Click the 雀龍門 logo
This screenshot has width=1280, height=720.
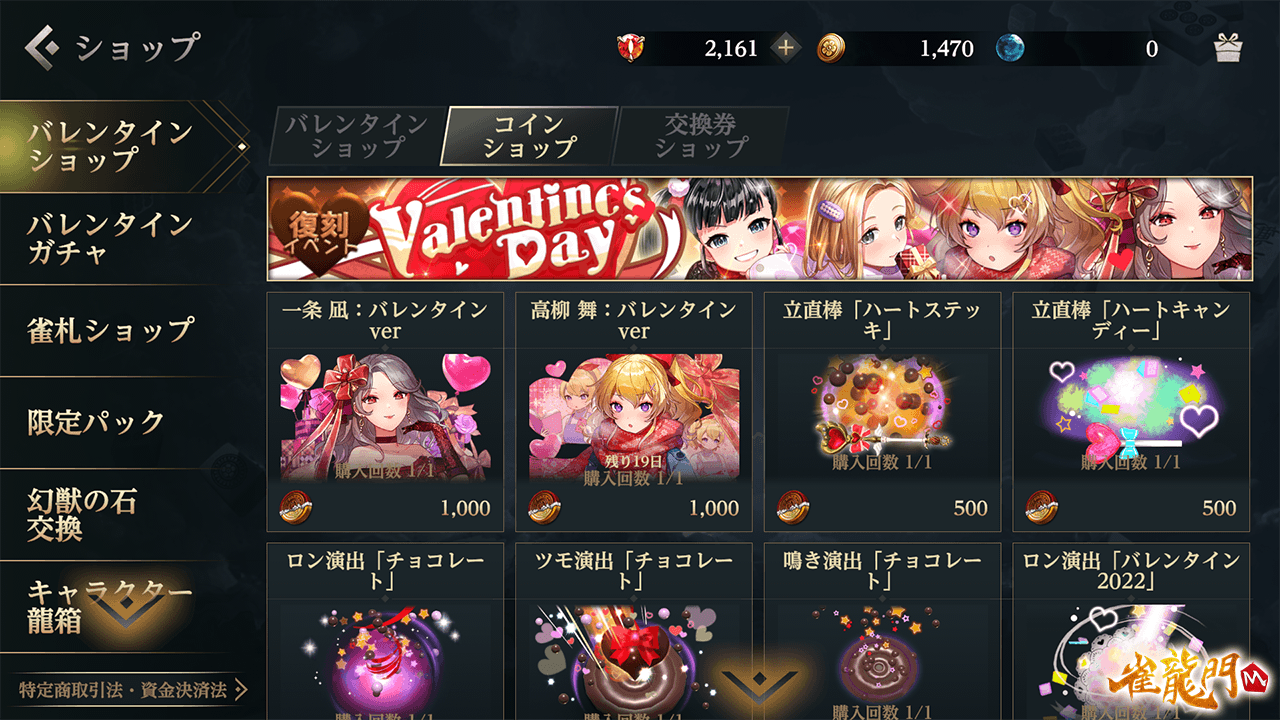point(1188,685)
